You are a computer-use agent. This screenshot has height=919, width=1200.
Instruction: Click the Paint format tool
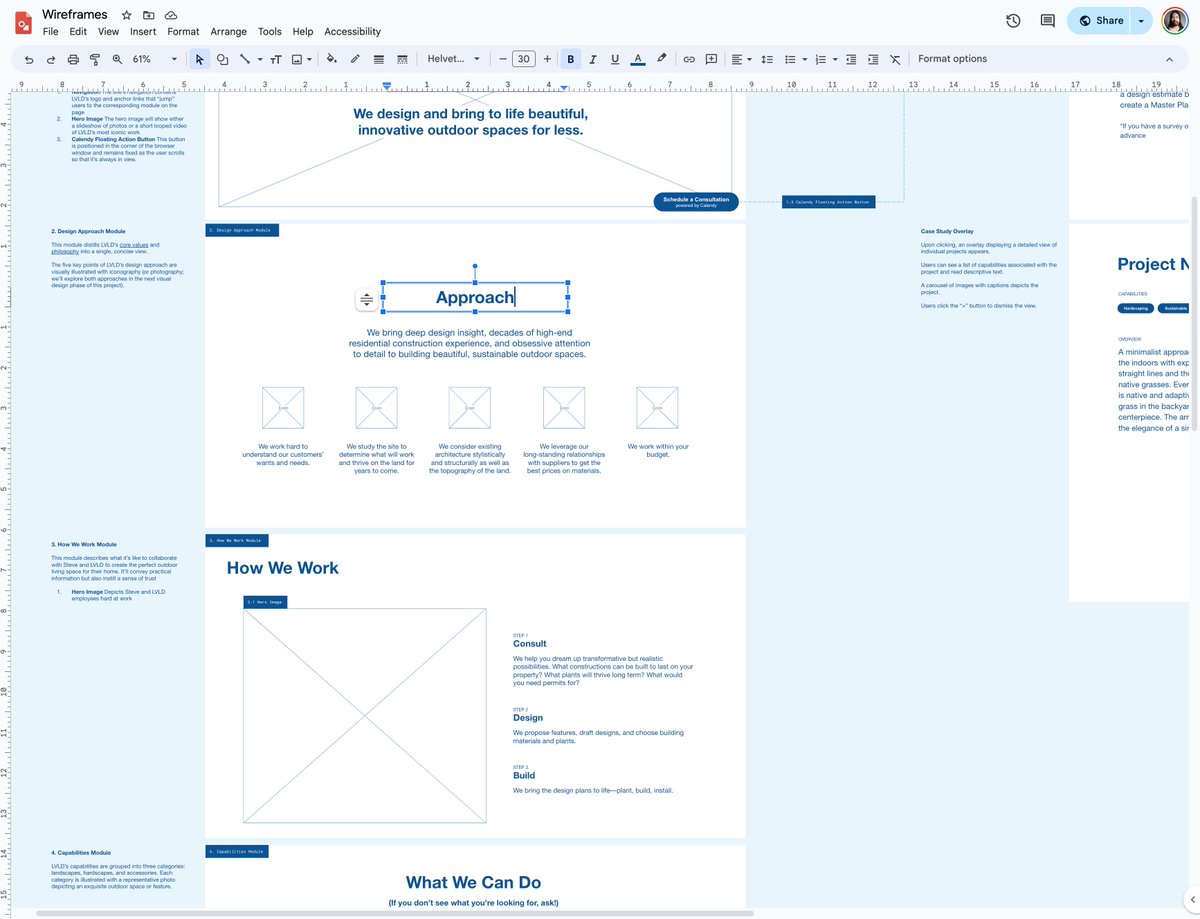[94, 58]
